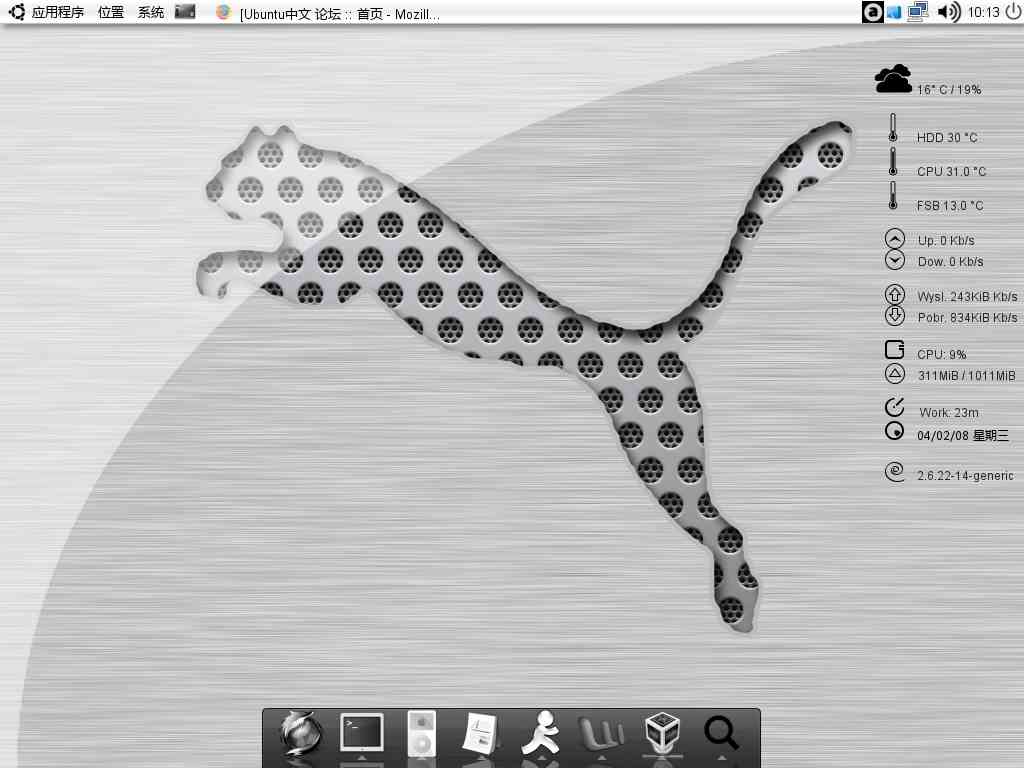Click the '04/02/08 星期三' date text
Viewport: 1024px width, 768px height.
(963, 436)
